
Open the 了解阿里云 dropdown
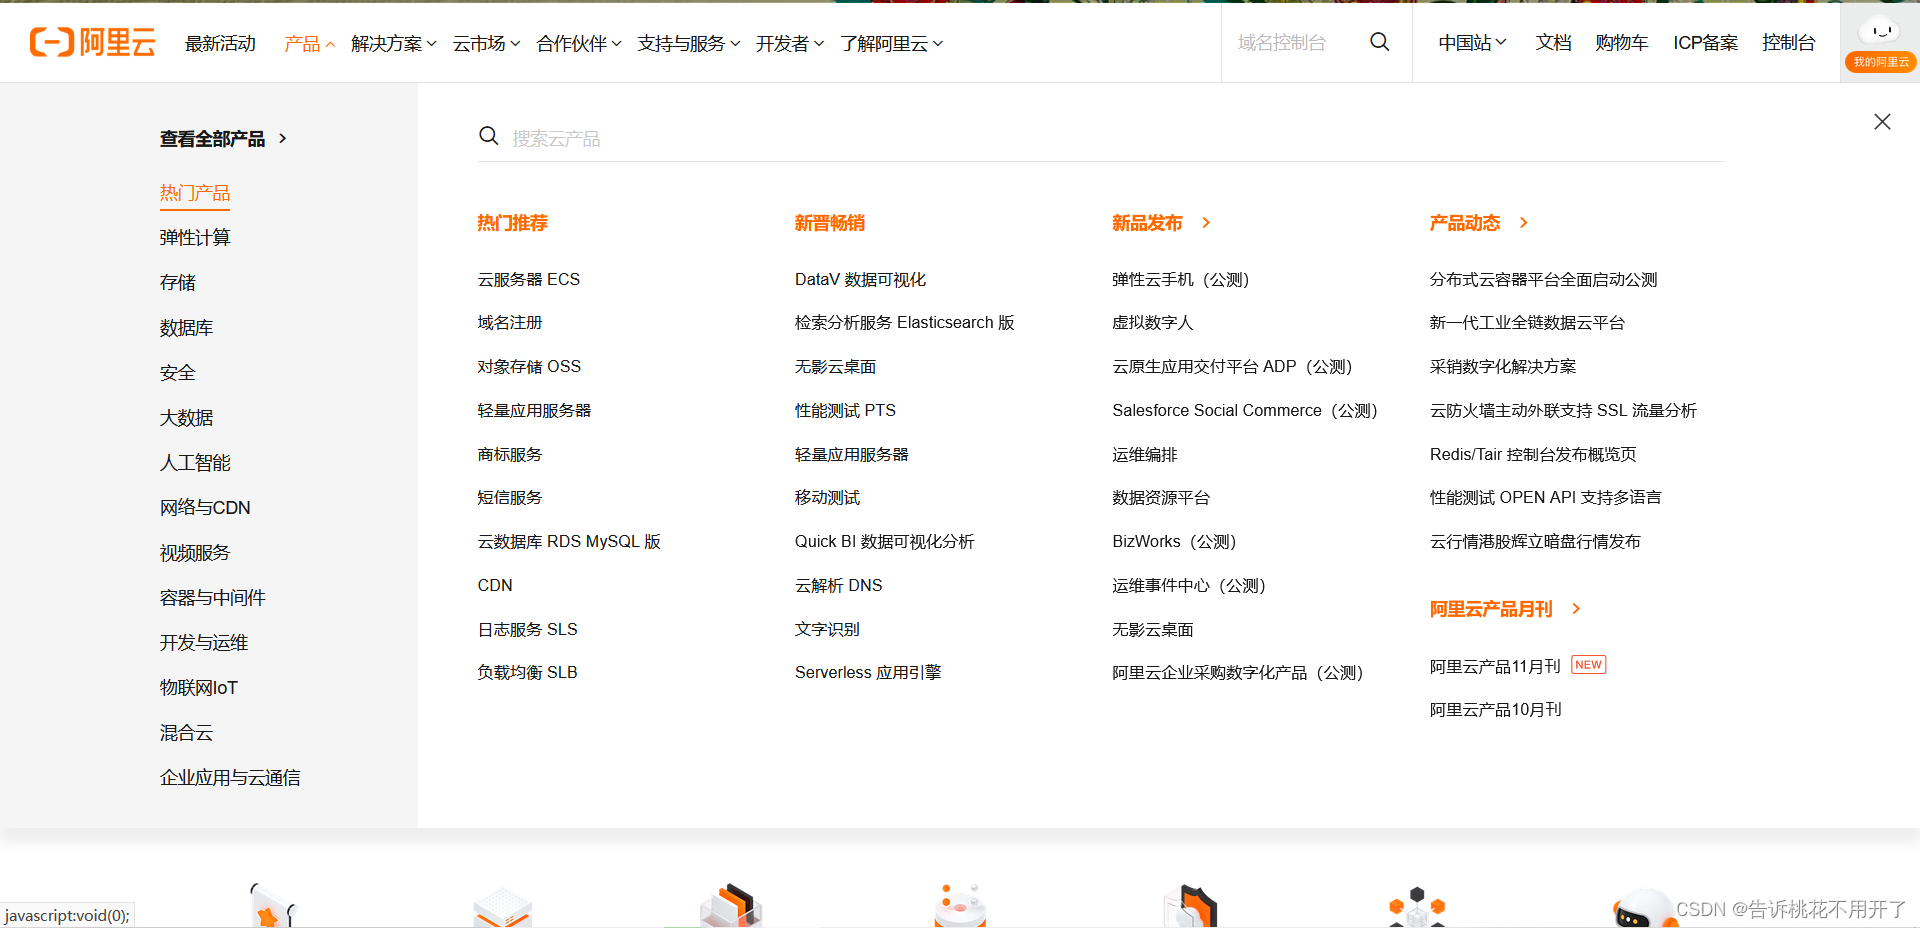tap(892, 44)
